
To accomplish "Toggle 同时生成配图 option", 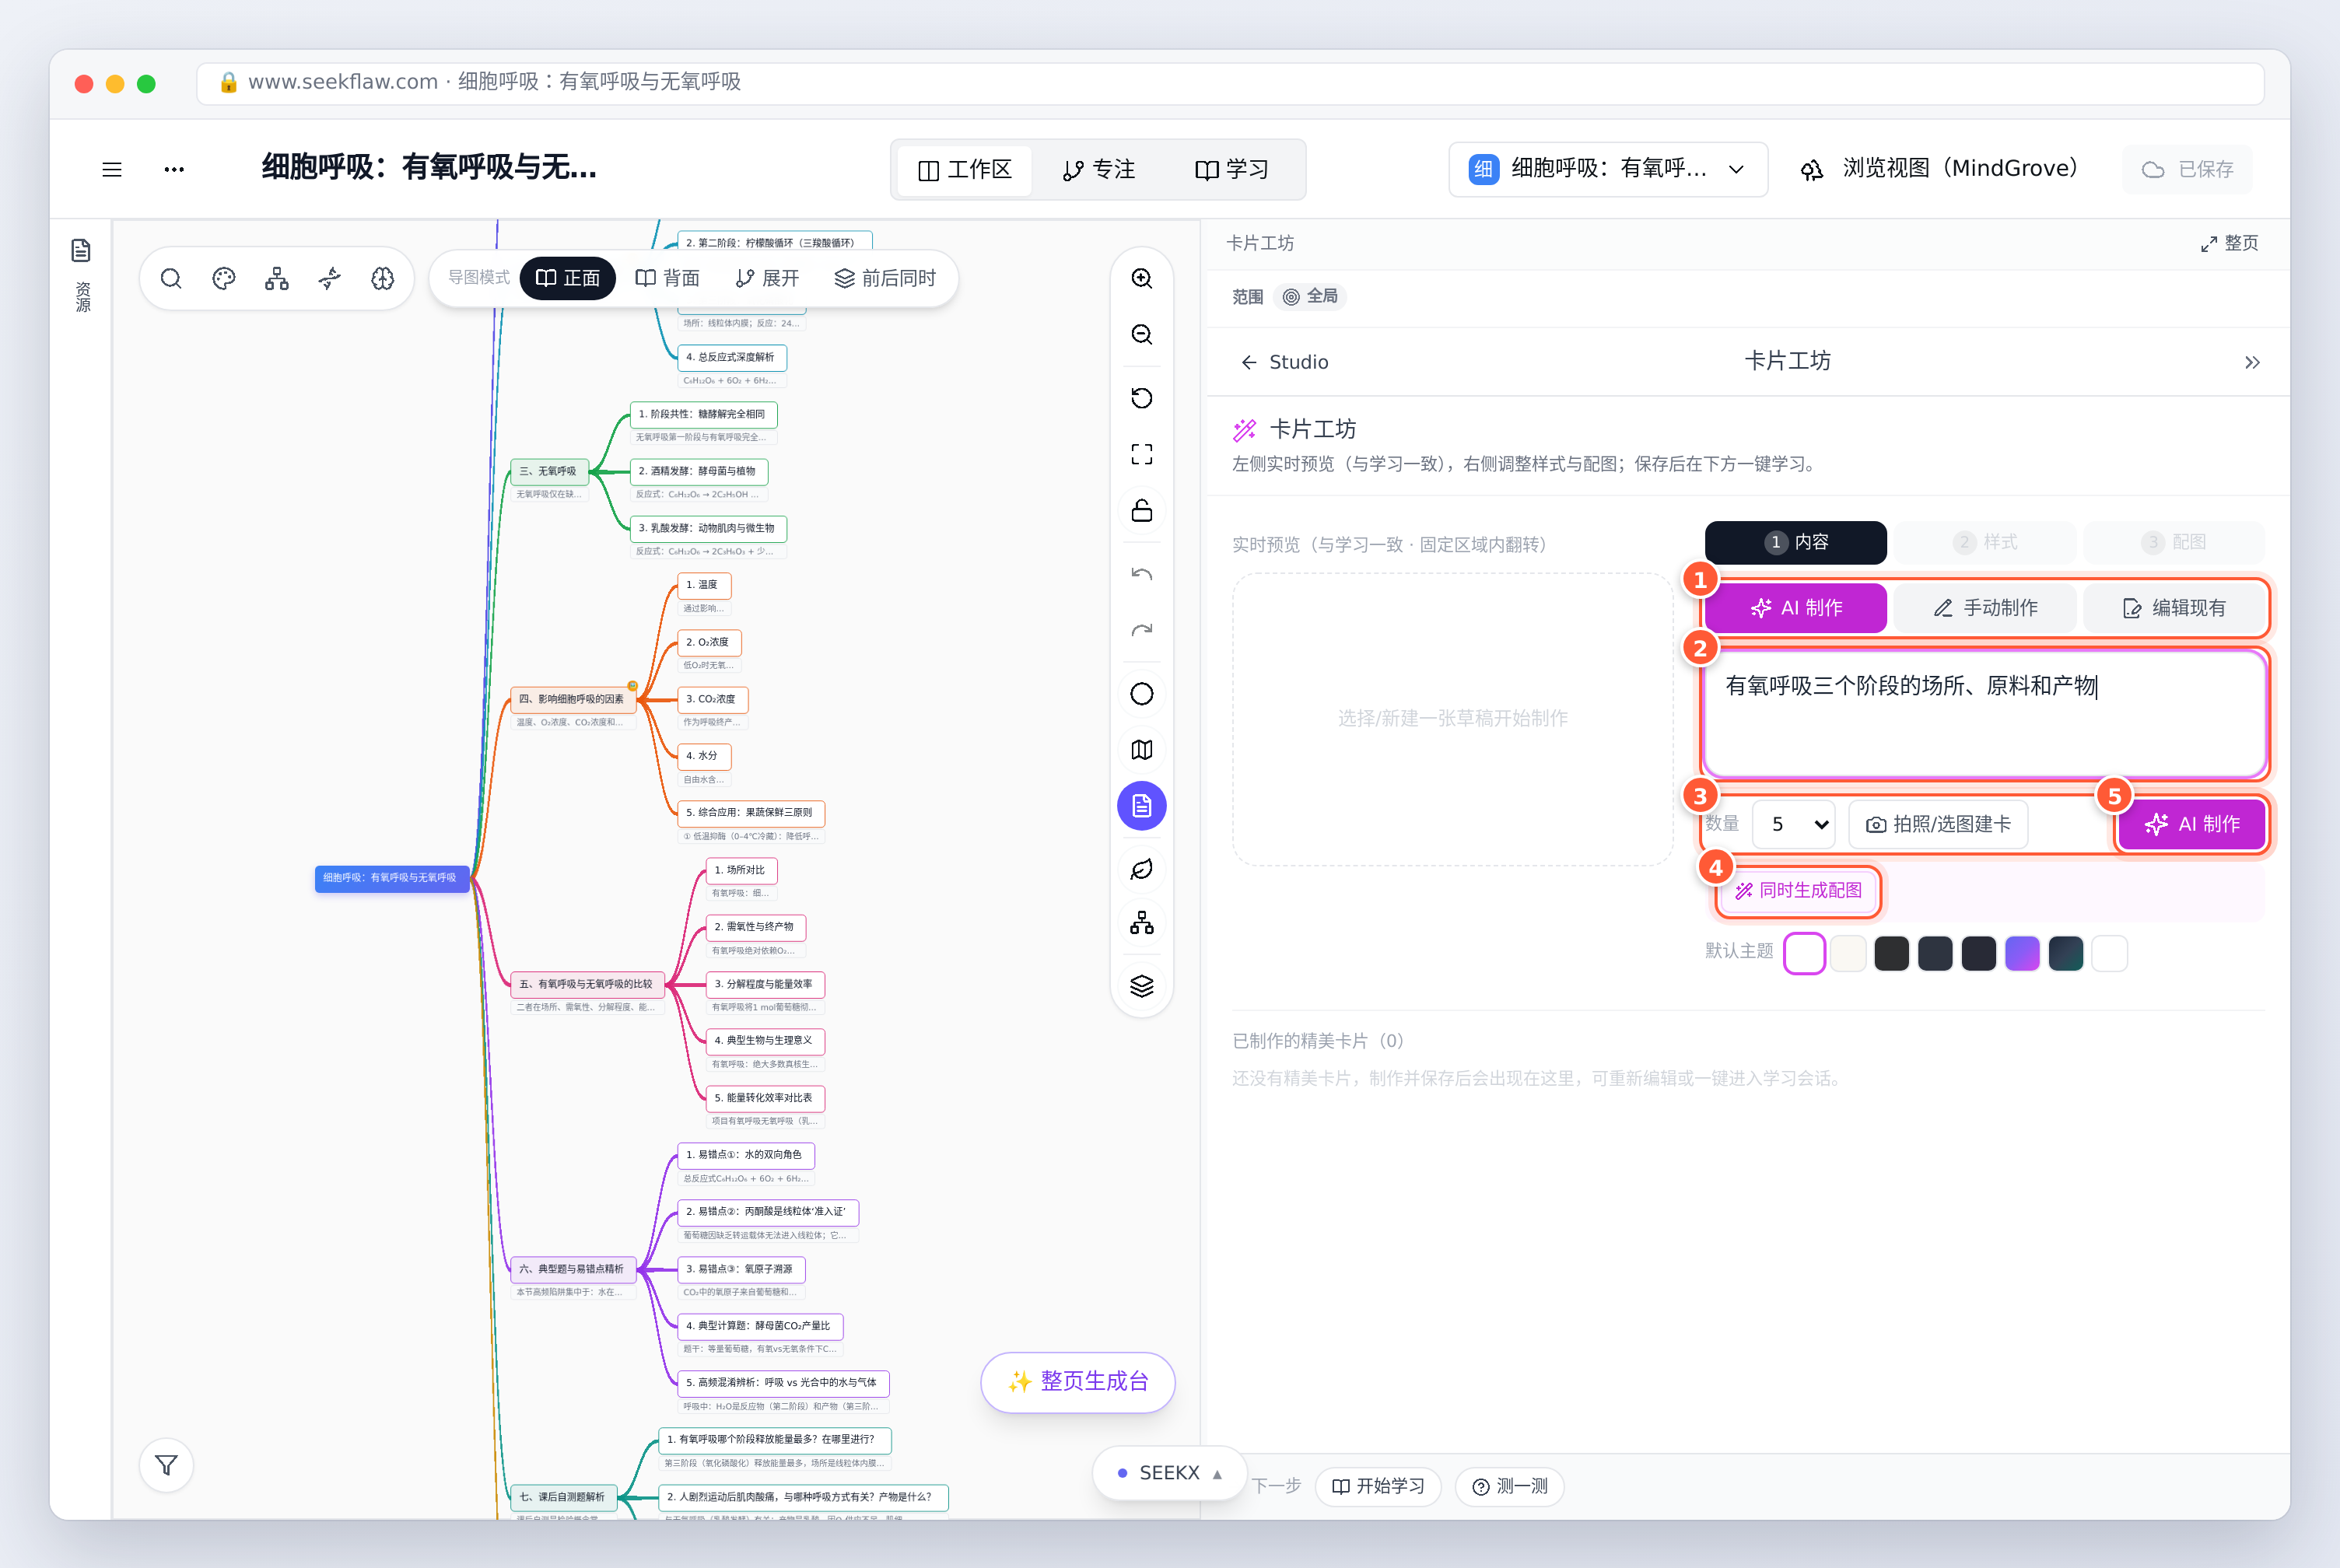I will pos(1798,891).
